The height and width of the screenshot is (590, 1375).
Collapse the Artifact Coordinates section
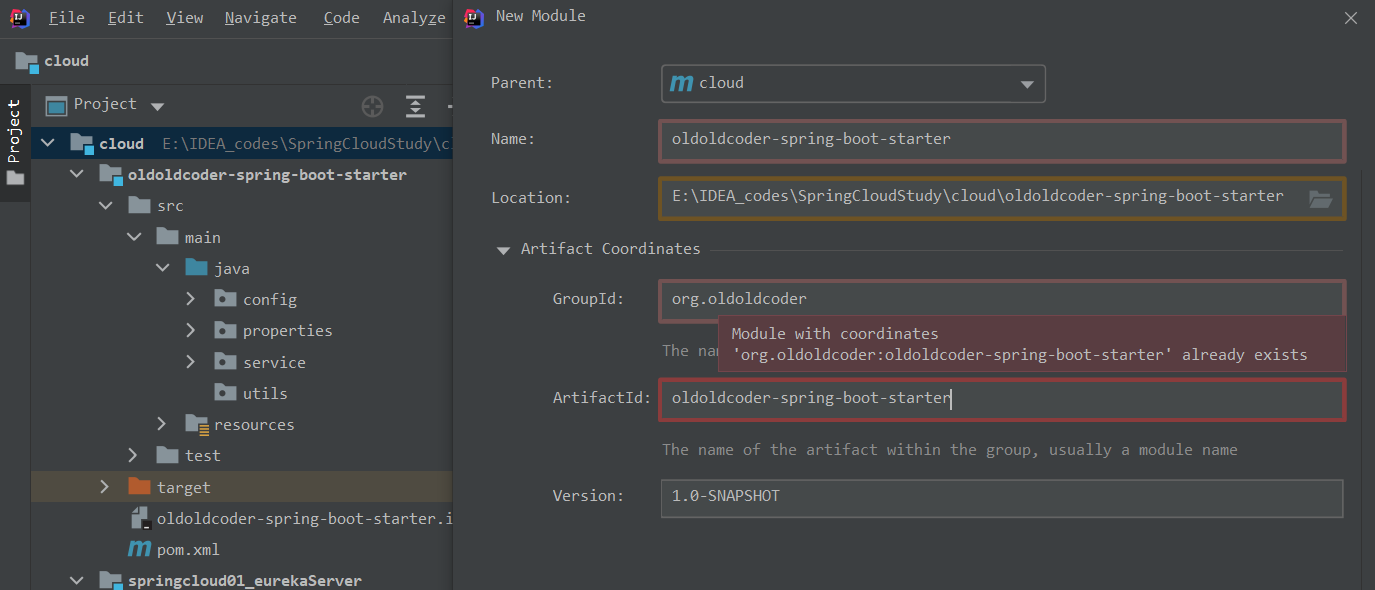503,249
